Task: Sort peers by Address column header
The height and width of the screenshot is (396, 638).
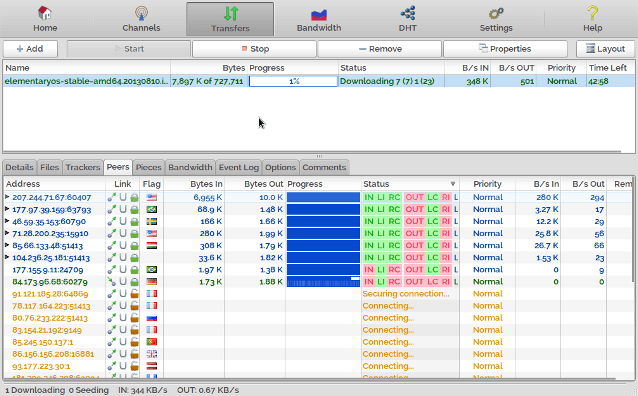Action: pos(55,184)
